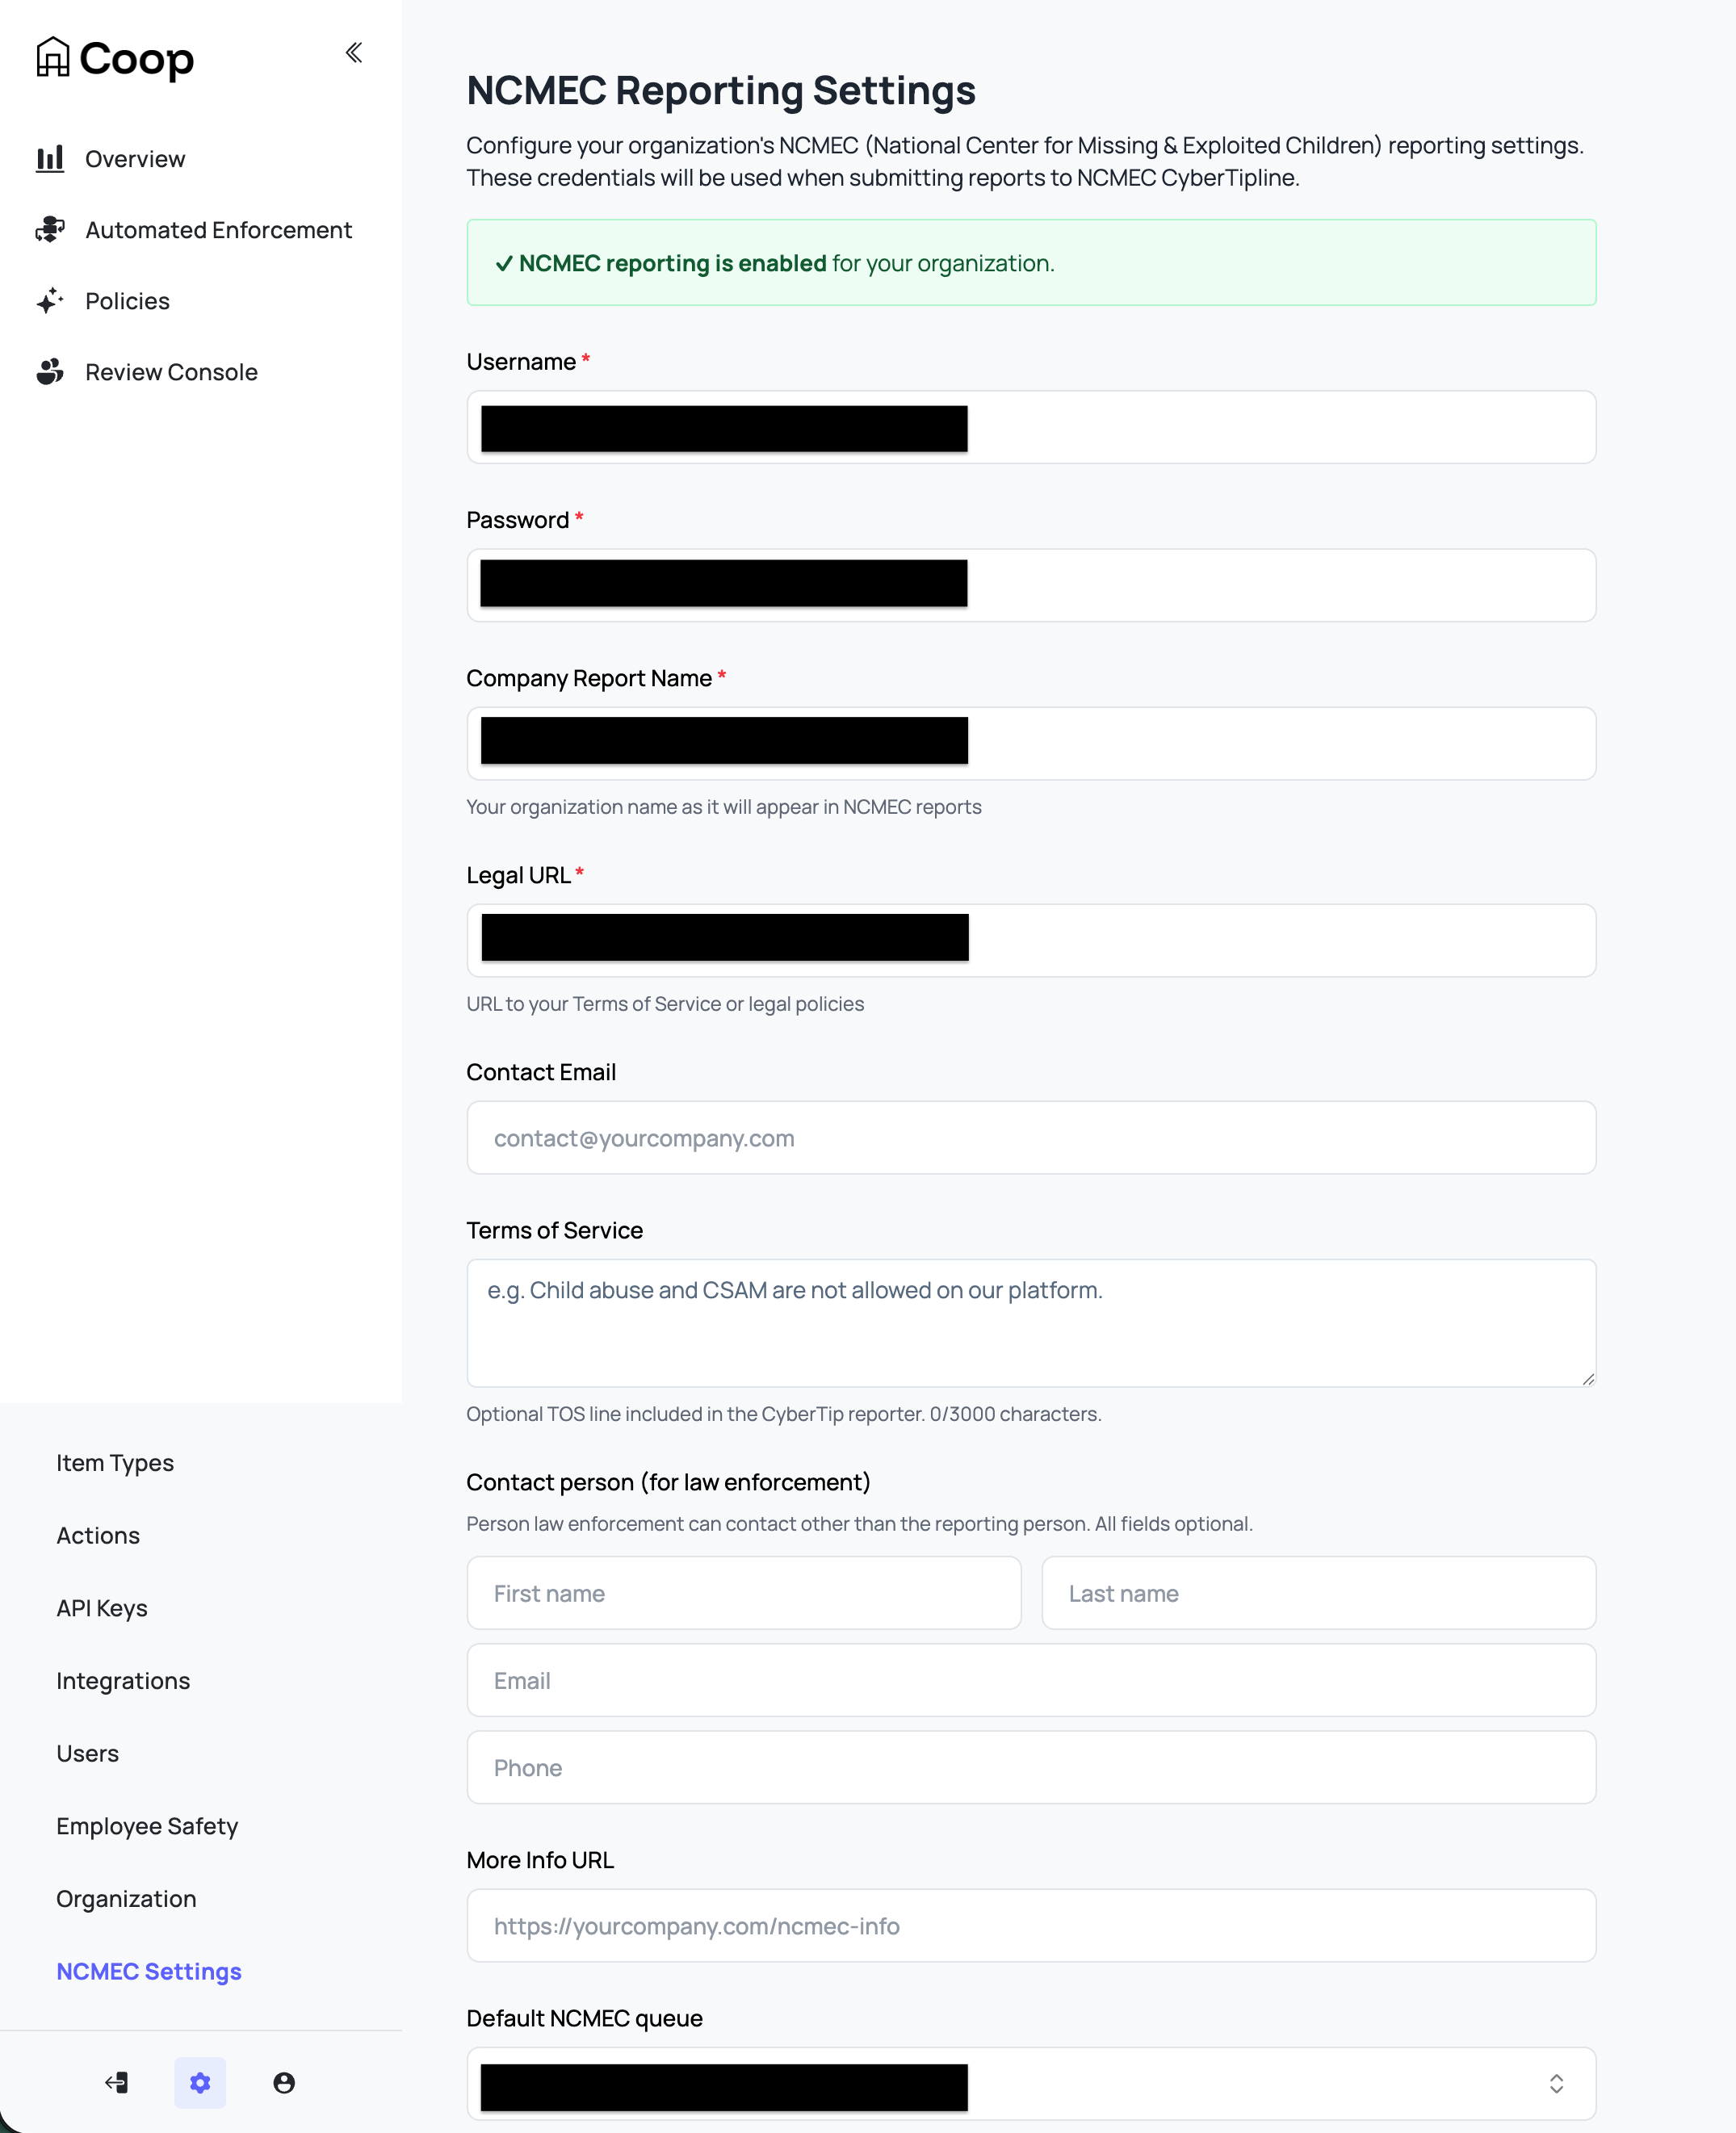Go to the API Keys section

coord(102,1608)
